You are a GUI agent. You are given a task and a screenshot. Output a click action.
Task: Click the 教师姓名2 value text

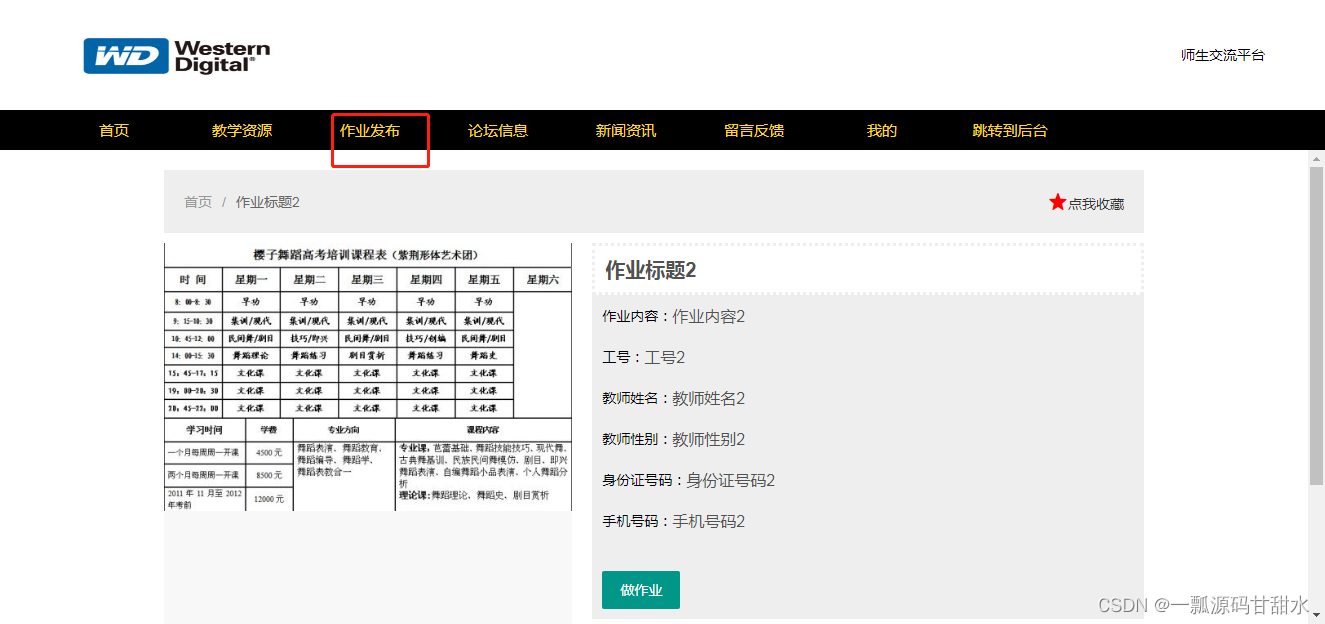(x=709, y=398)
